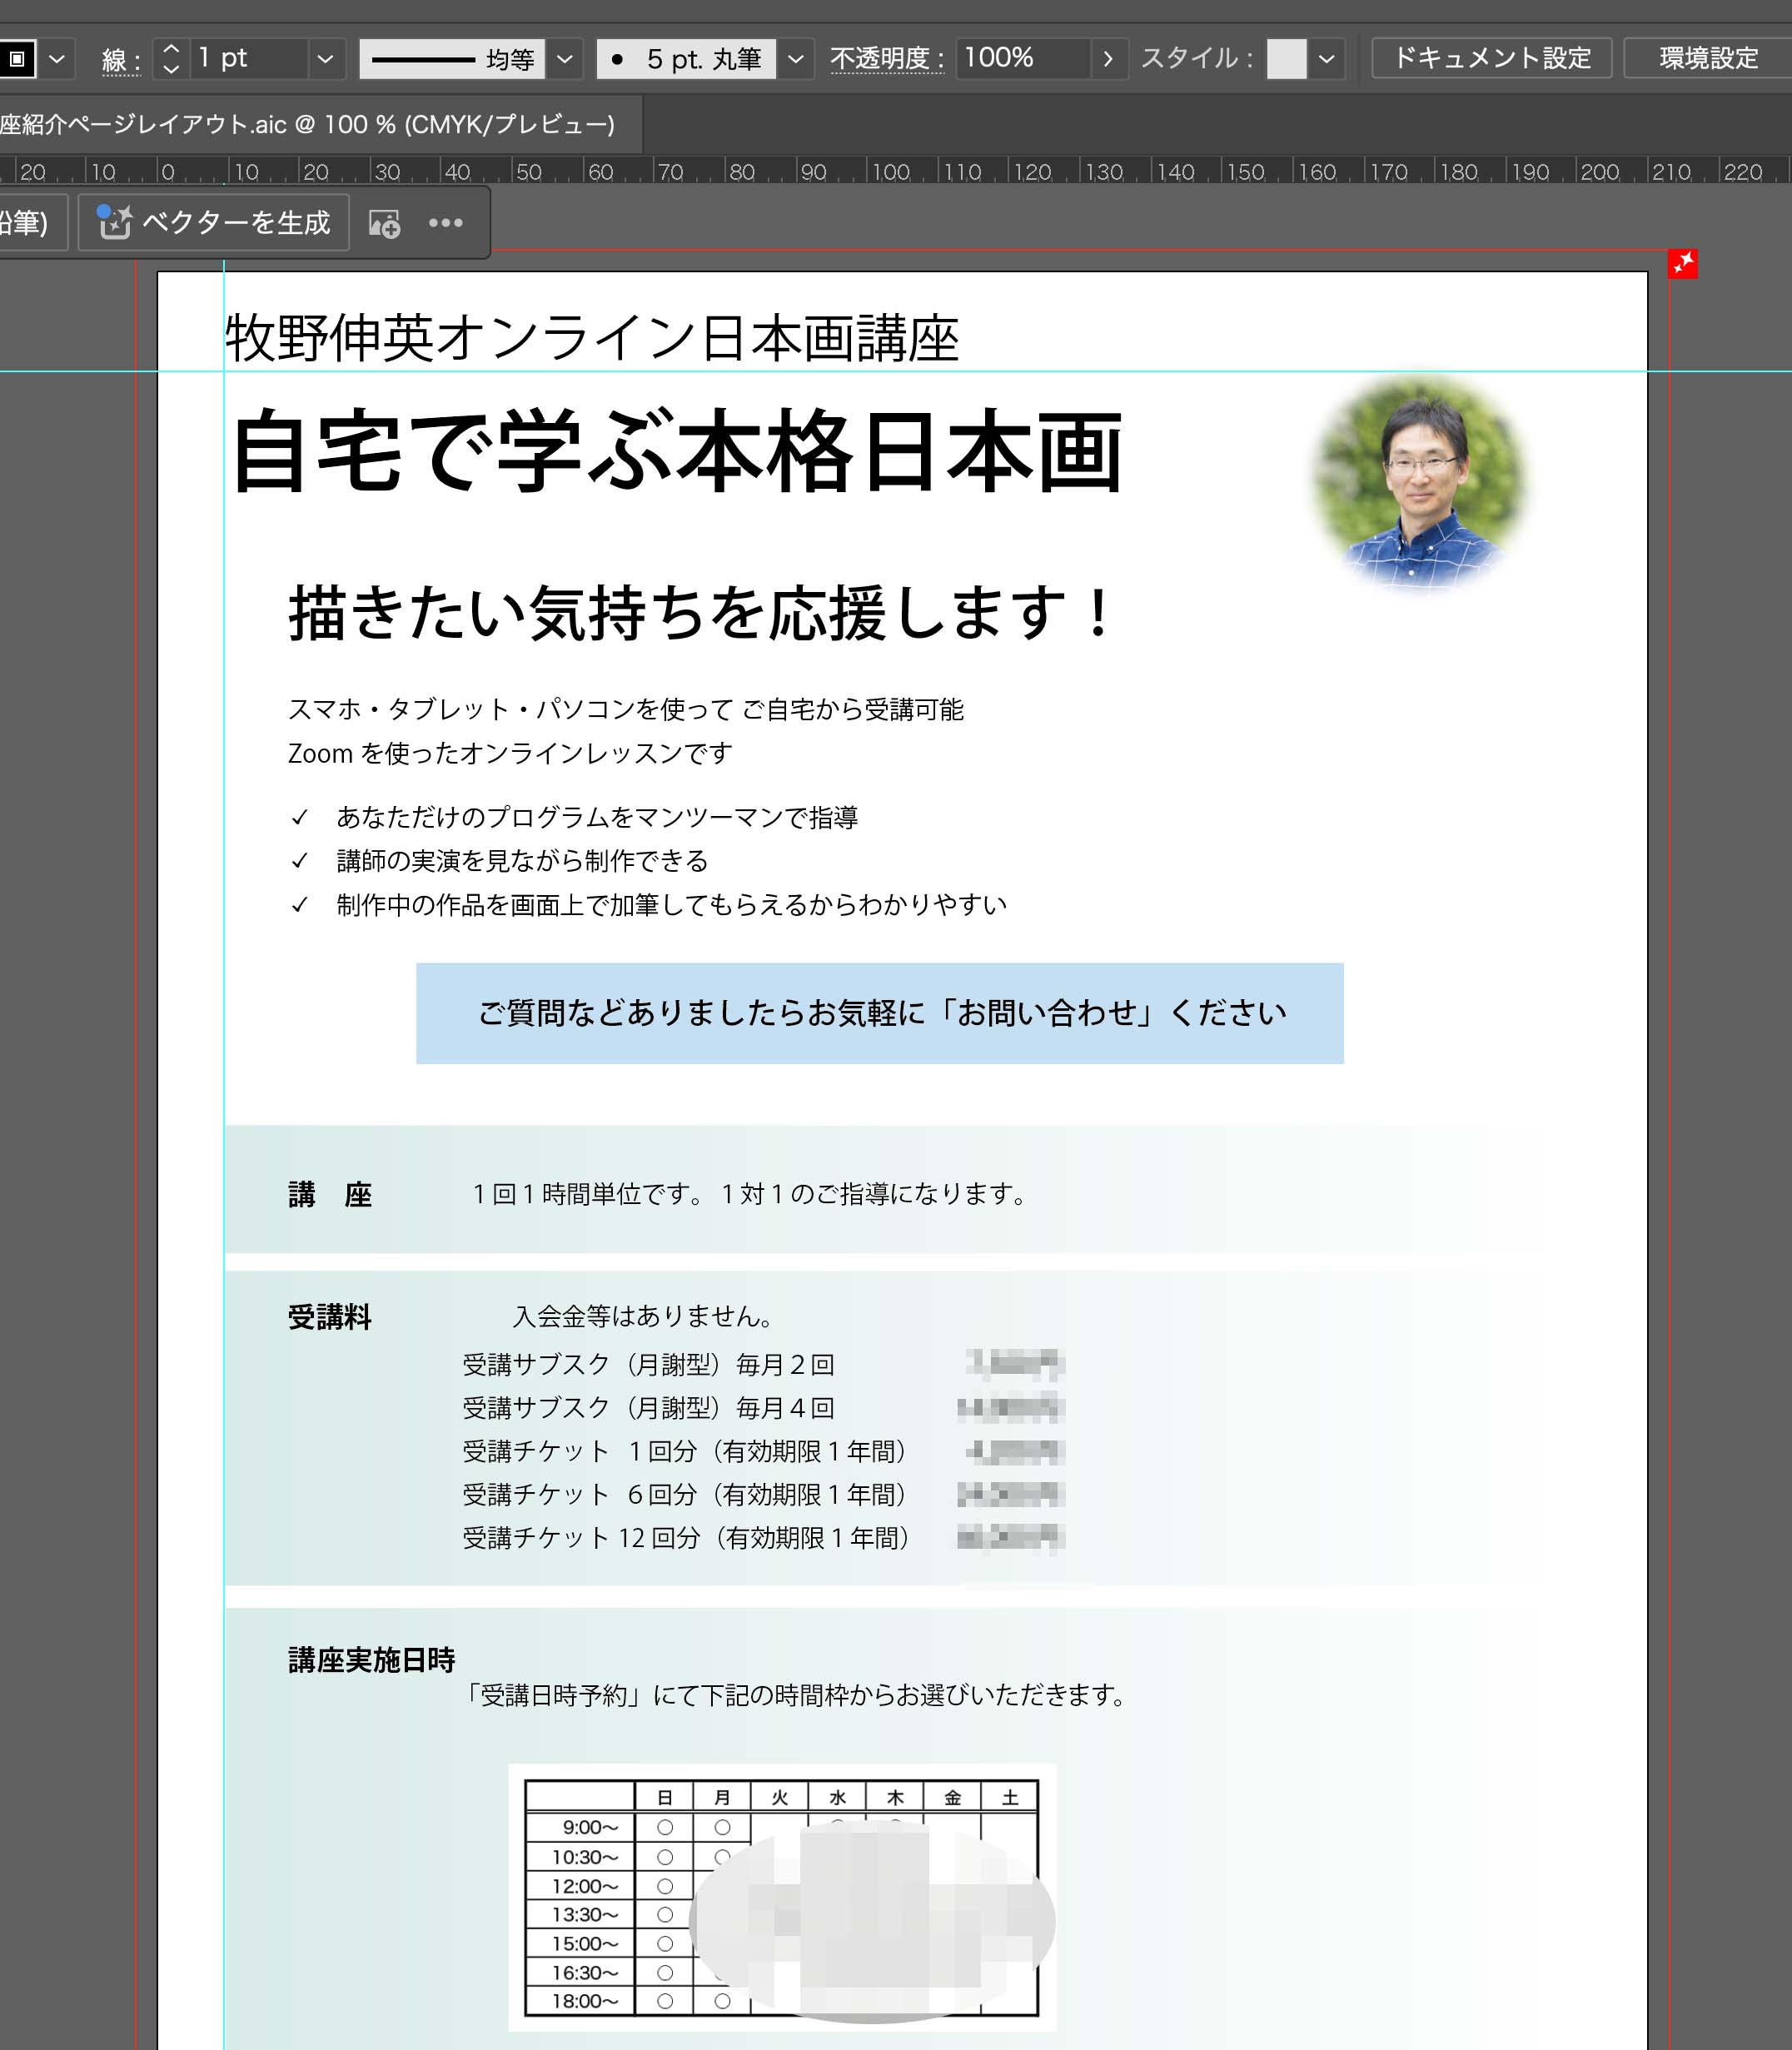Viewport: 1792px width, 2050px height.
Task: Click the ドキュメント設定 button
Action: click(1491, 59)
